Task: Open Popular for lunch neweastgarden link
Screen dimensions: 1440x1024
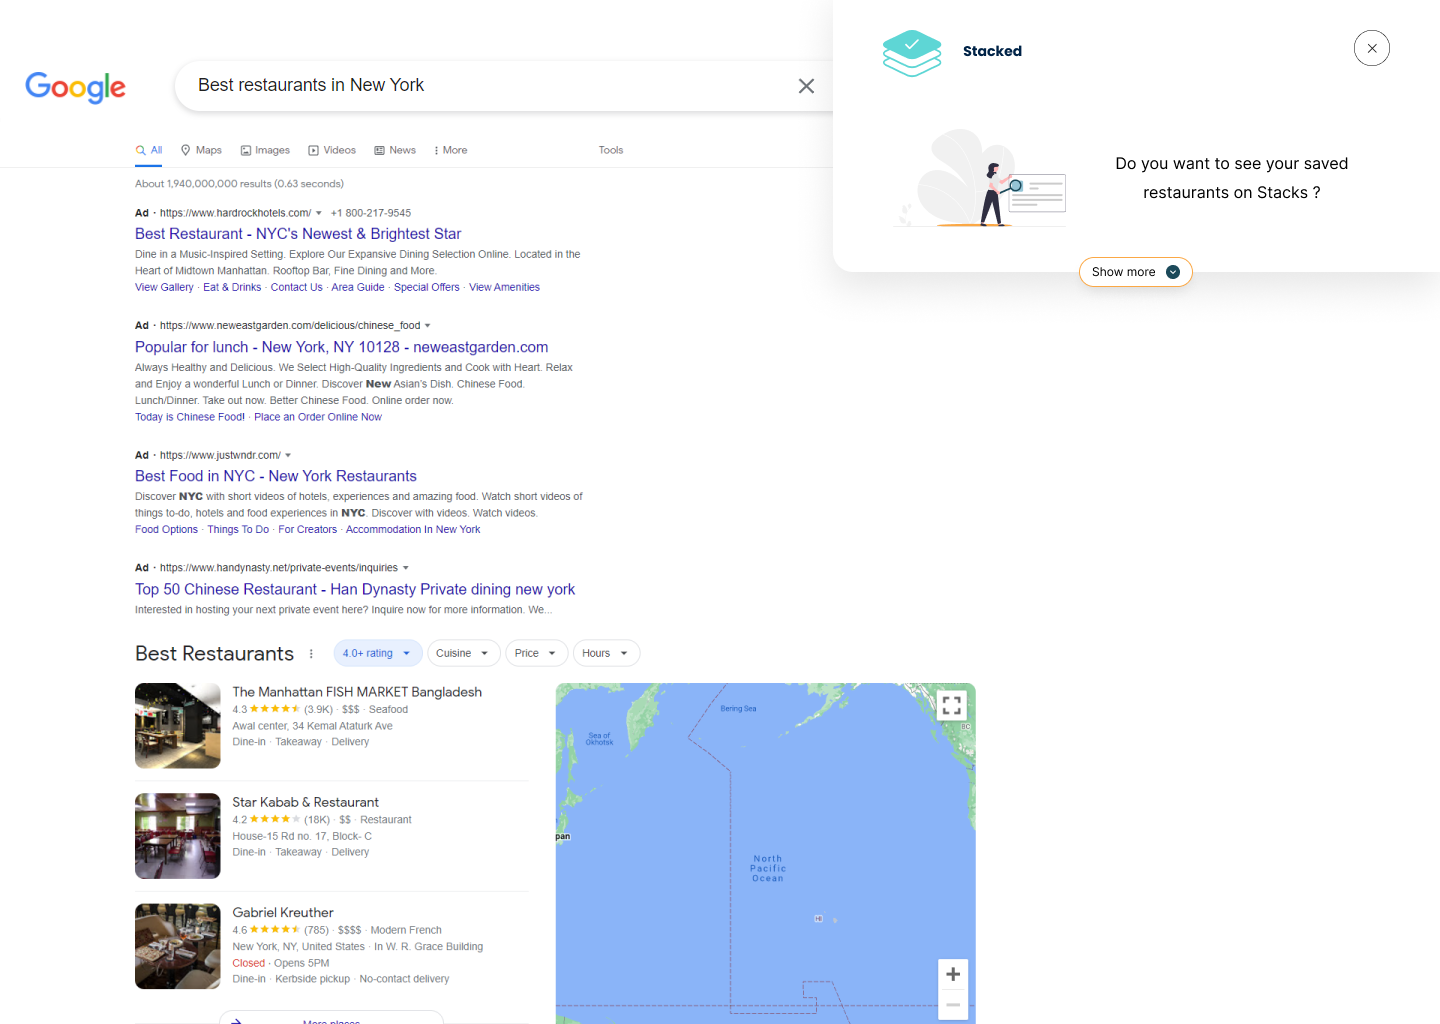Action: point(342,347)
